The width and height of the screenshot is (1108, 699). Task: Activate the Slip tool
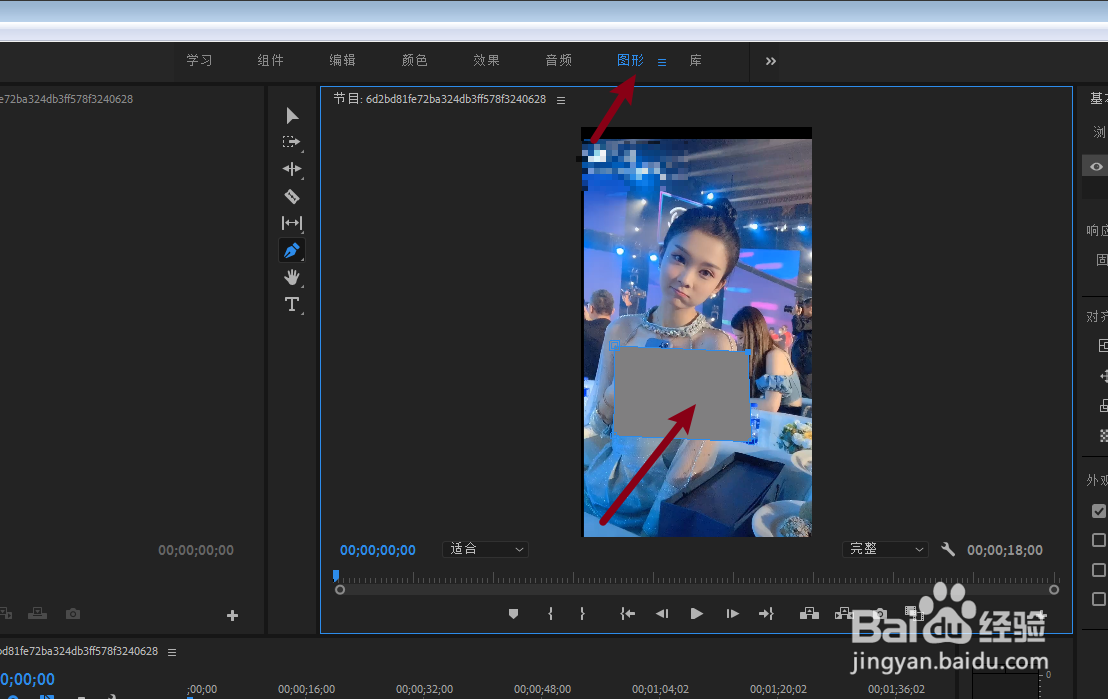[292, 223]
